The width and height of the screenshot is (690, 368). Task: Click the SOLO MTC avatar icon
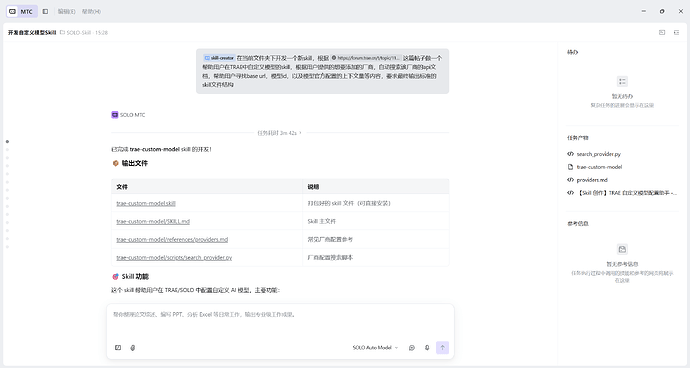click(115, 115)
